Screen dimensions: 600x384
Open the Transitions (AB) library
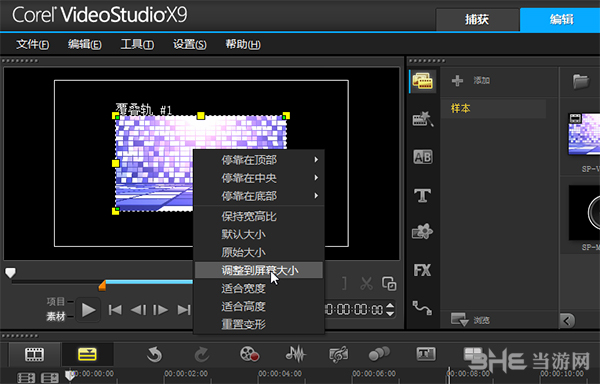pyautogui.click(x=422, y=157)
